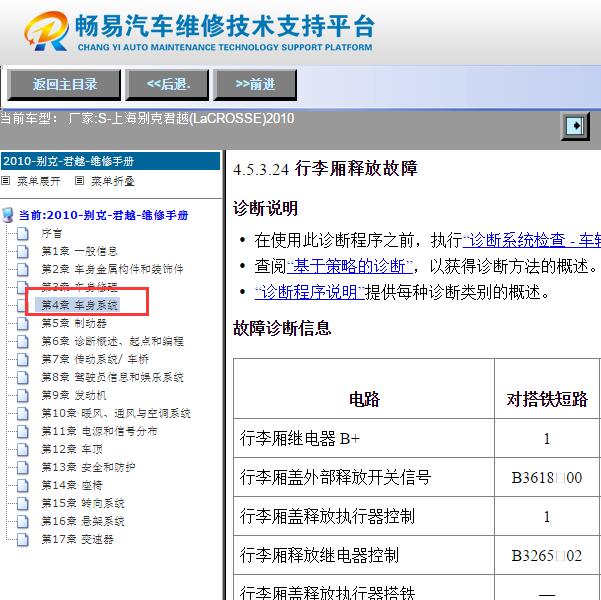Click the page icon next to 第13章
Viewport: 601px width, 600px height.
[x=23, y=467]
